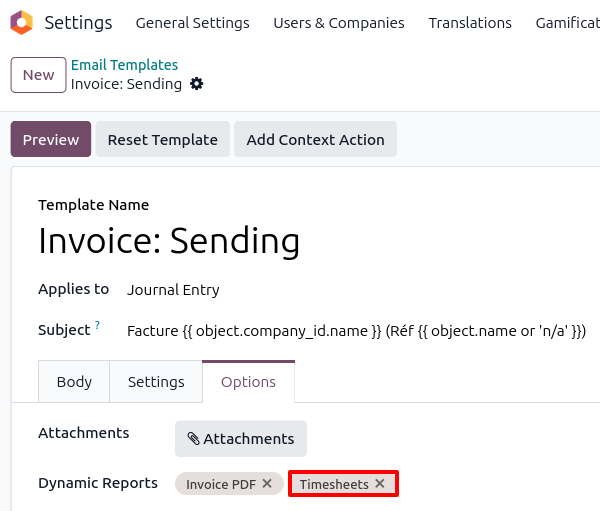Viewport: 600px width, 511px height.
Task: Open the General Settings menu
Action: click(x=192, y=23)
